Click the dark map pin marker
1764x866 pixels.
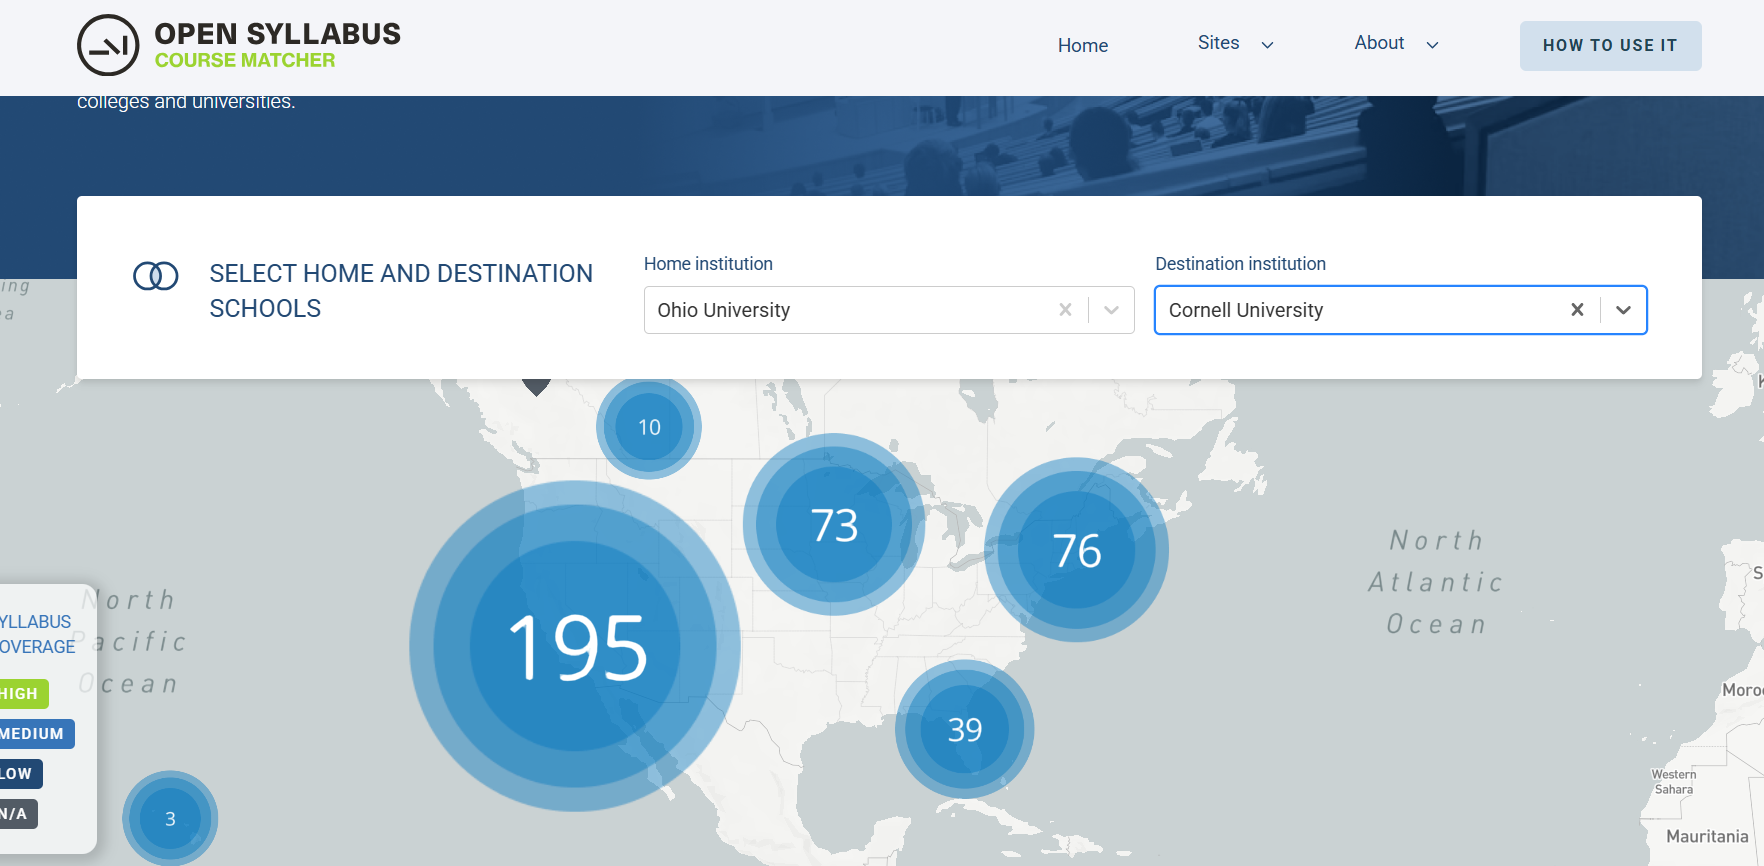coord(537,386)
